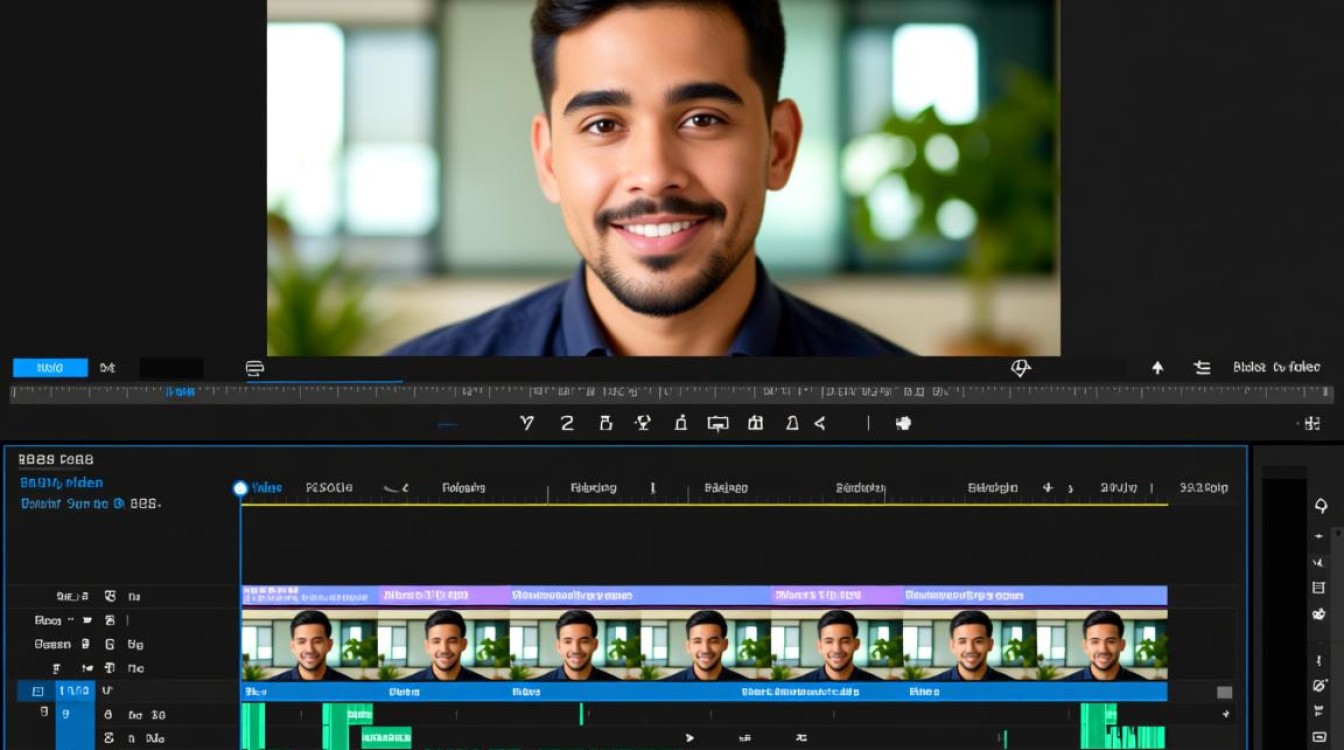Click the crossed-circle icon in the right sidebar
Viewport: 1344px width, 750px height.
click(1319, 685)
